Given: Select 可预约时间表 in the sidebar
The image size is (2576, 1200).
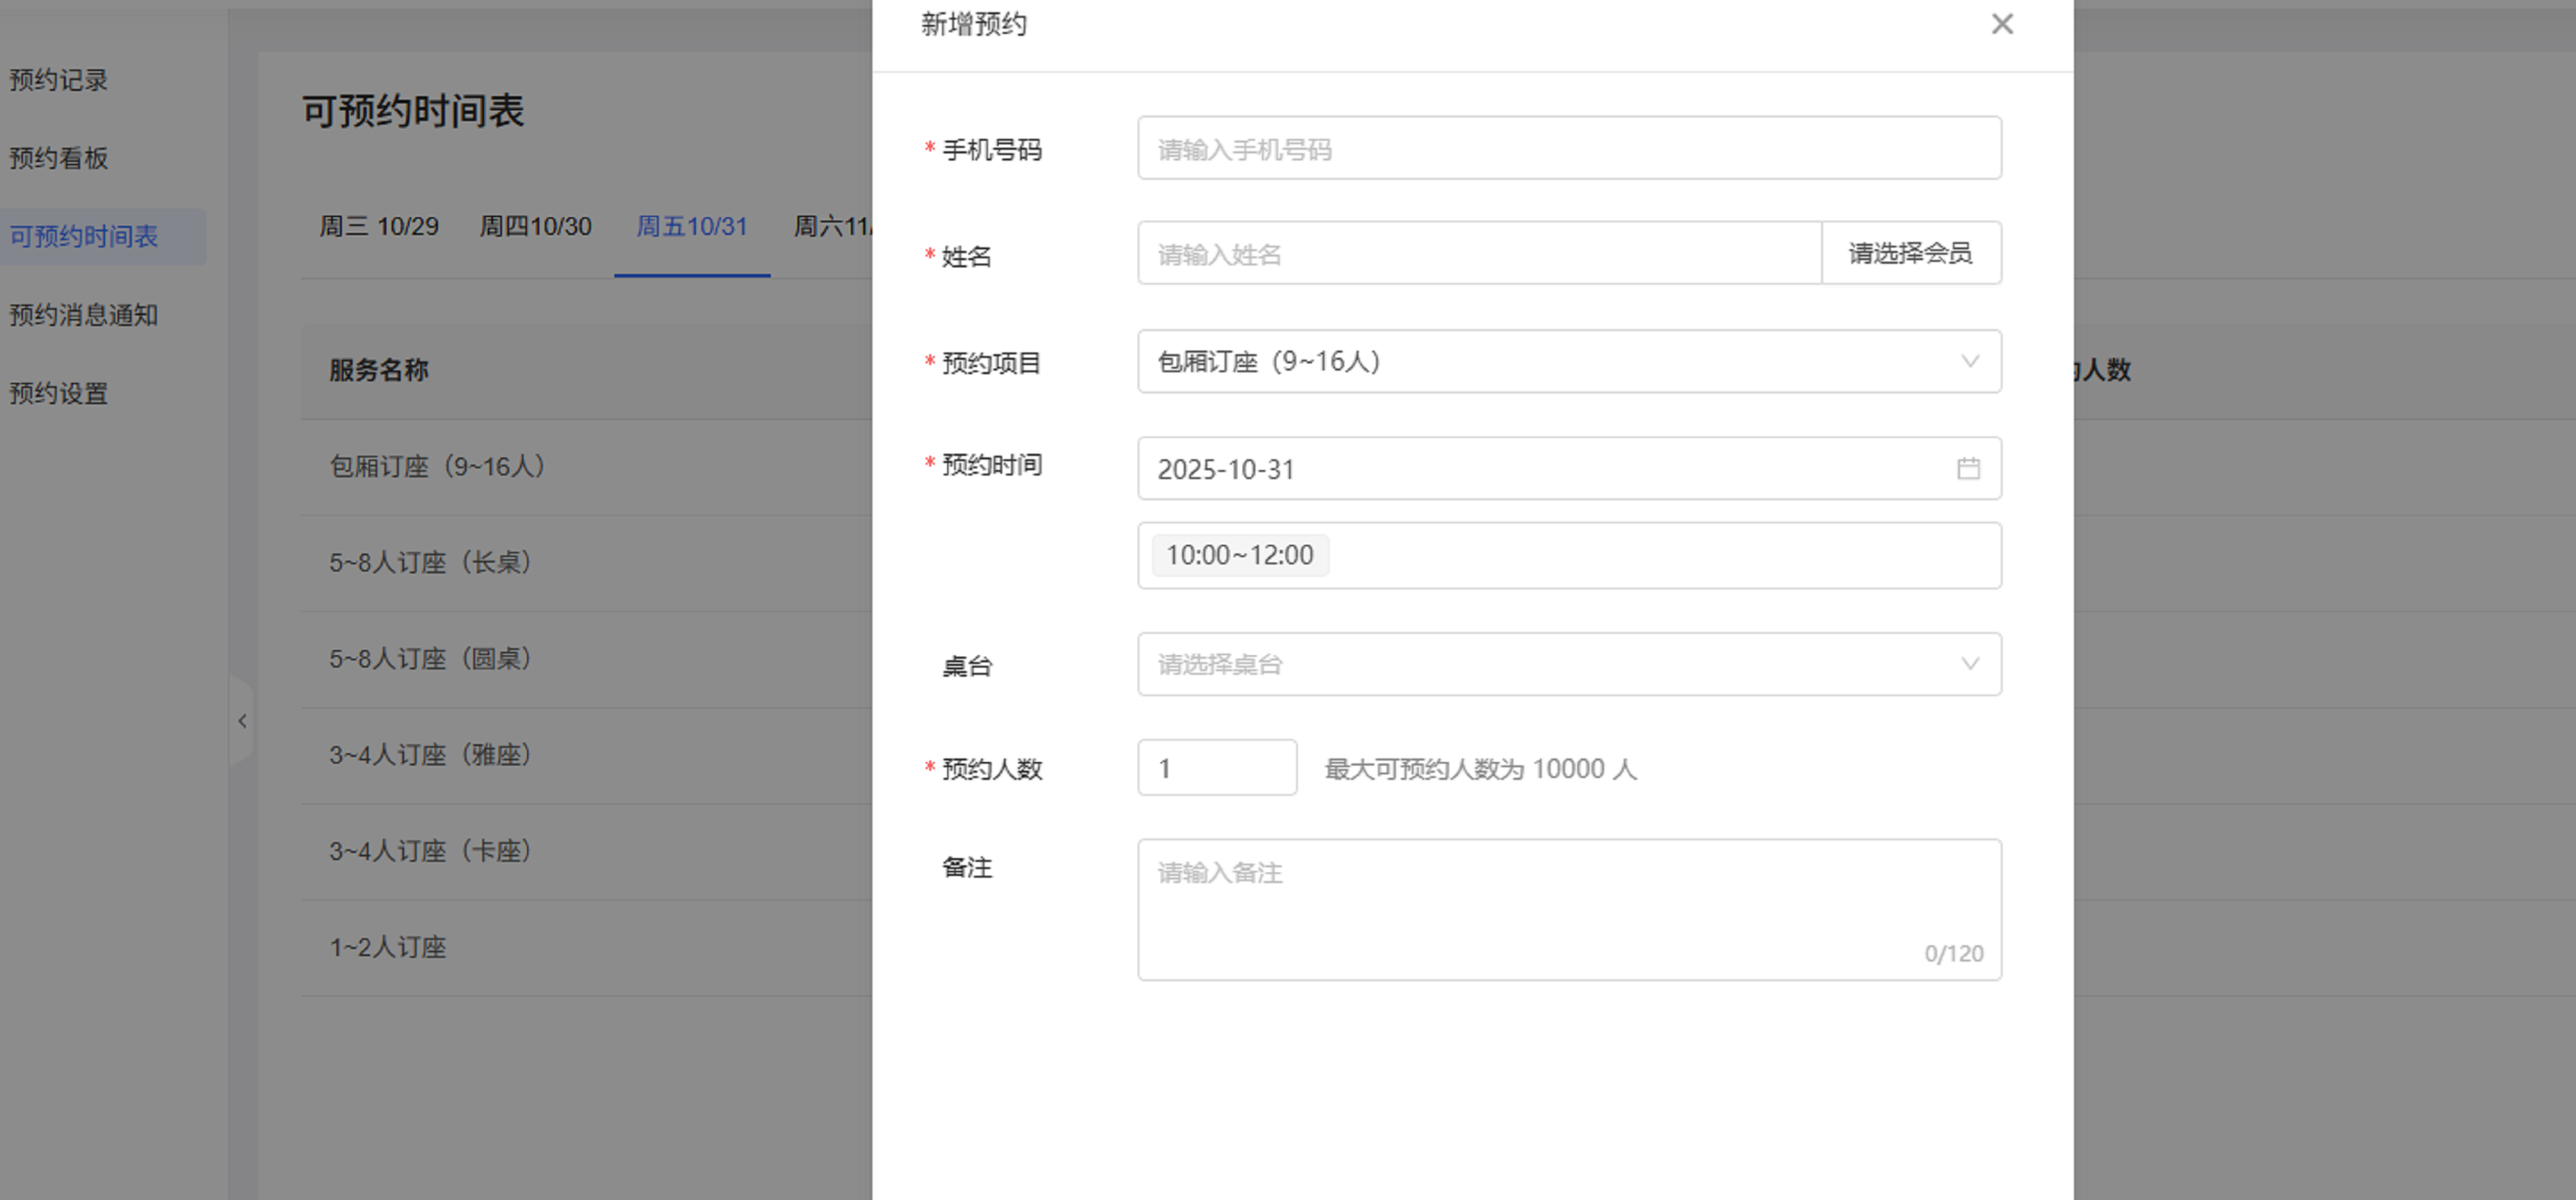Looking at the screenshot, I should 84,237.
